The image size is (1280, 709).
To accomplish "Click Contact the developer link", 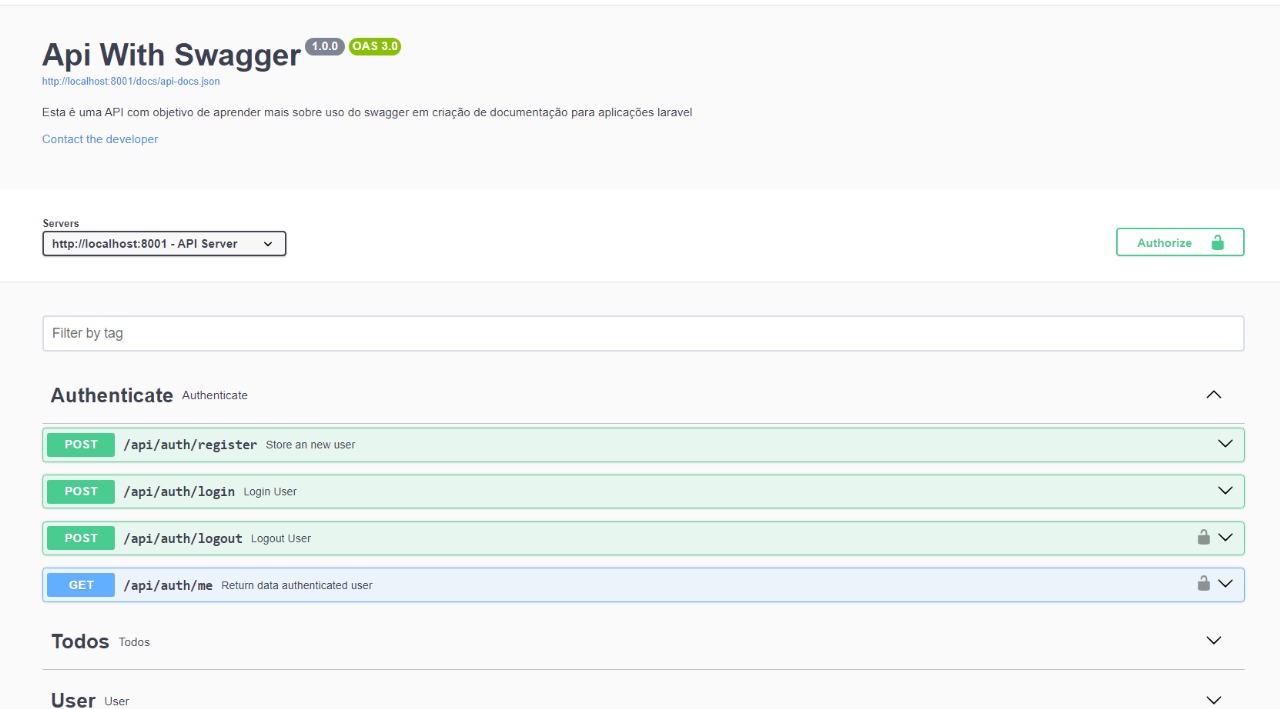I will pos(100,139).
